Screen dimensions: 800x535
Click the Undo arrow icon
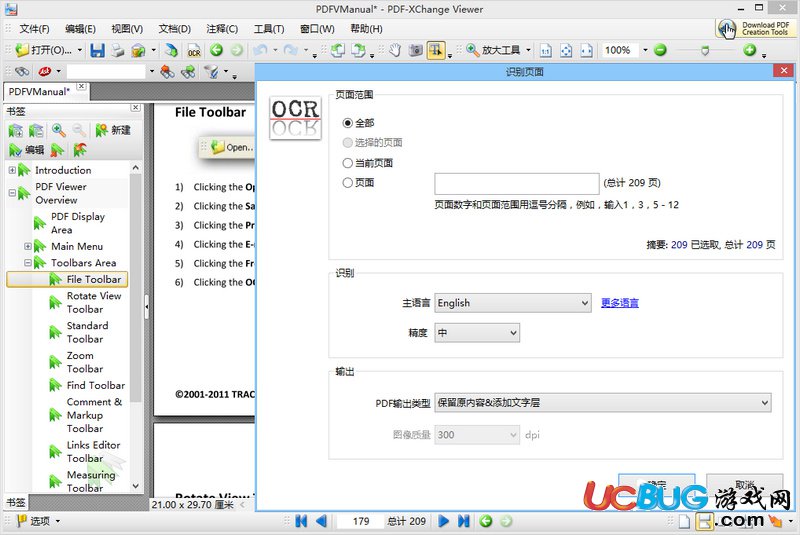click(x=260, y=50)
